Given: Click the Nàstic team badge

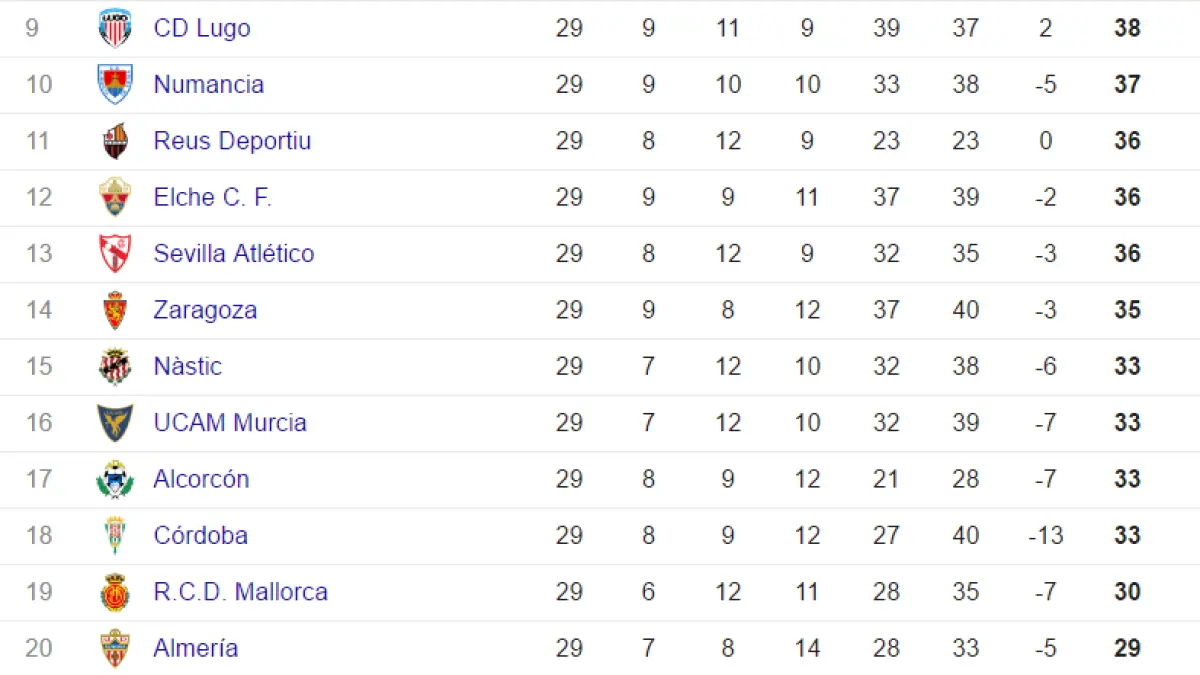Looking at the screenshot, I should tap(115, 366).
